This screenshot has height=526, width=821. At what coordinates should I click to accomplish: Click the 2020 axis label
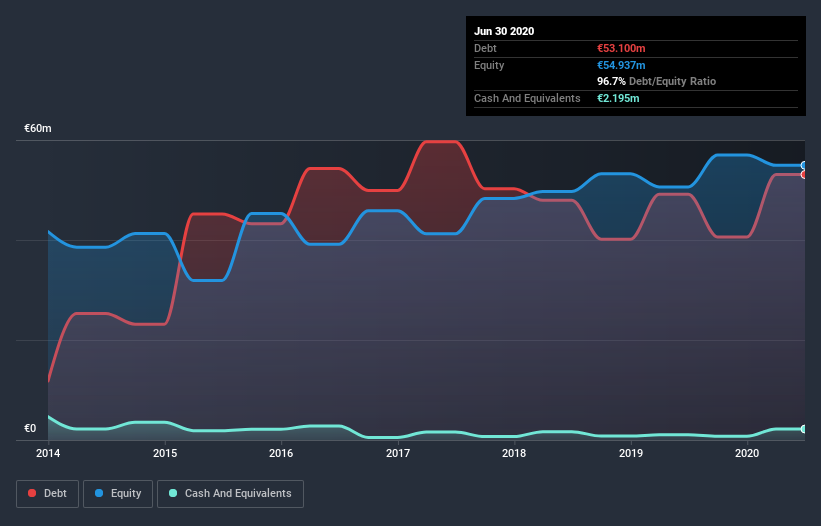[747, 453]
